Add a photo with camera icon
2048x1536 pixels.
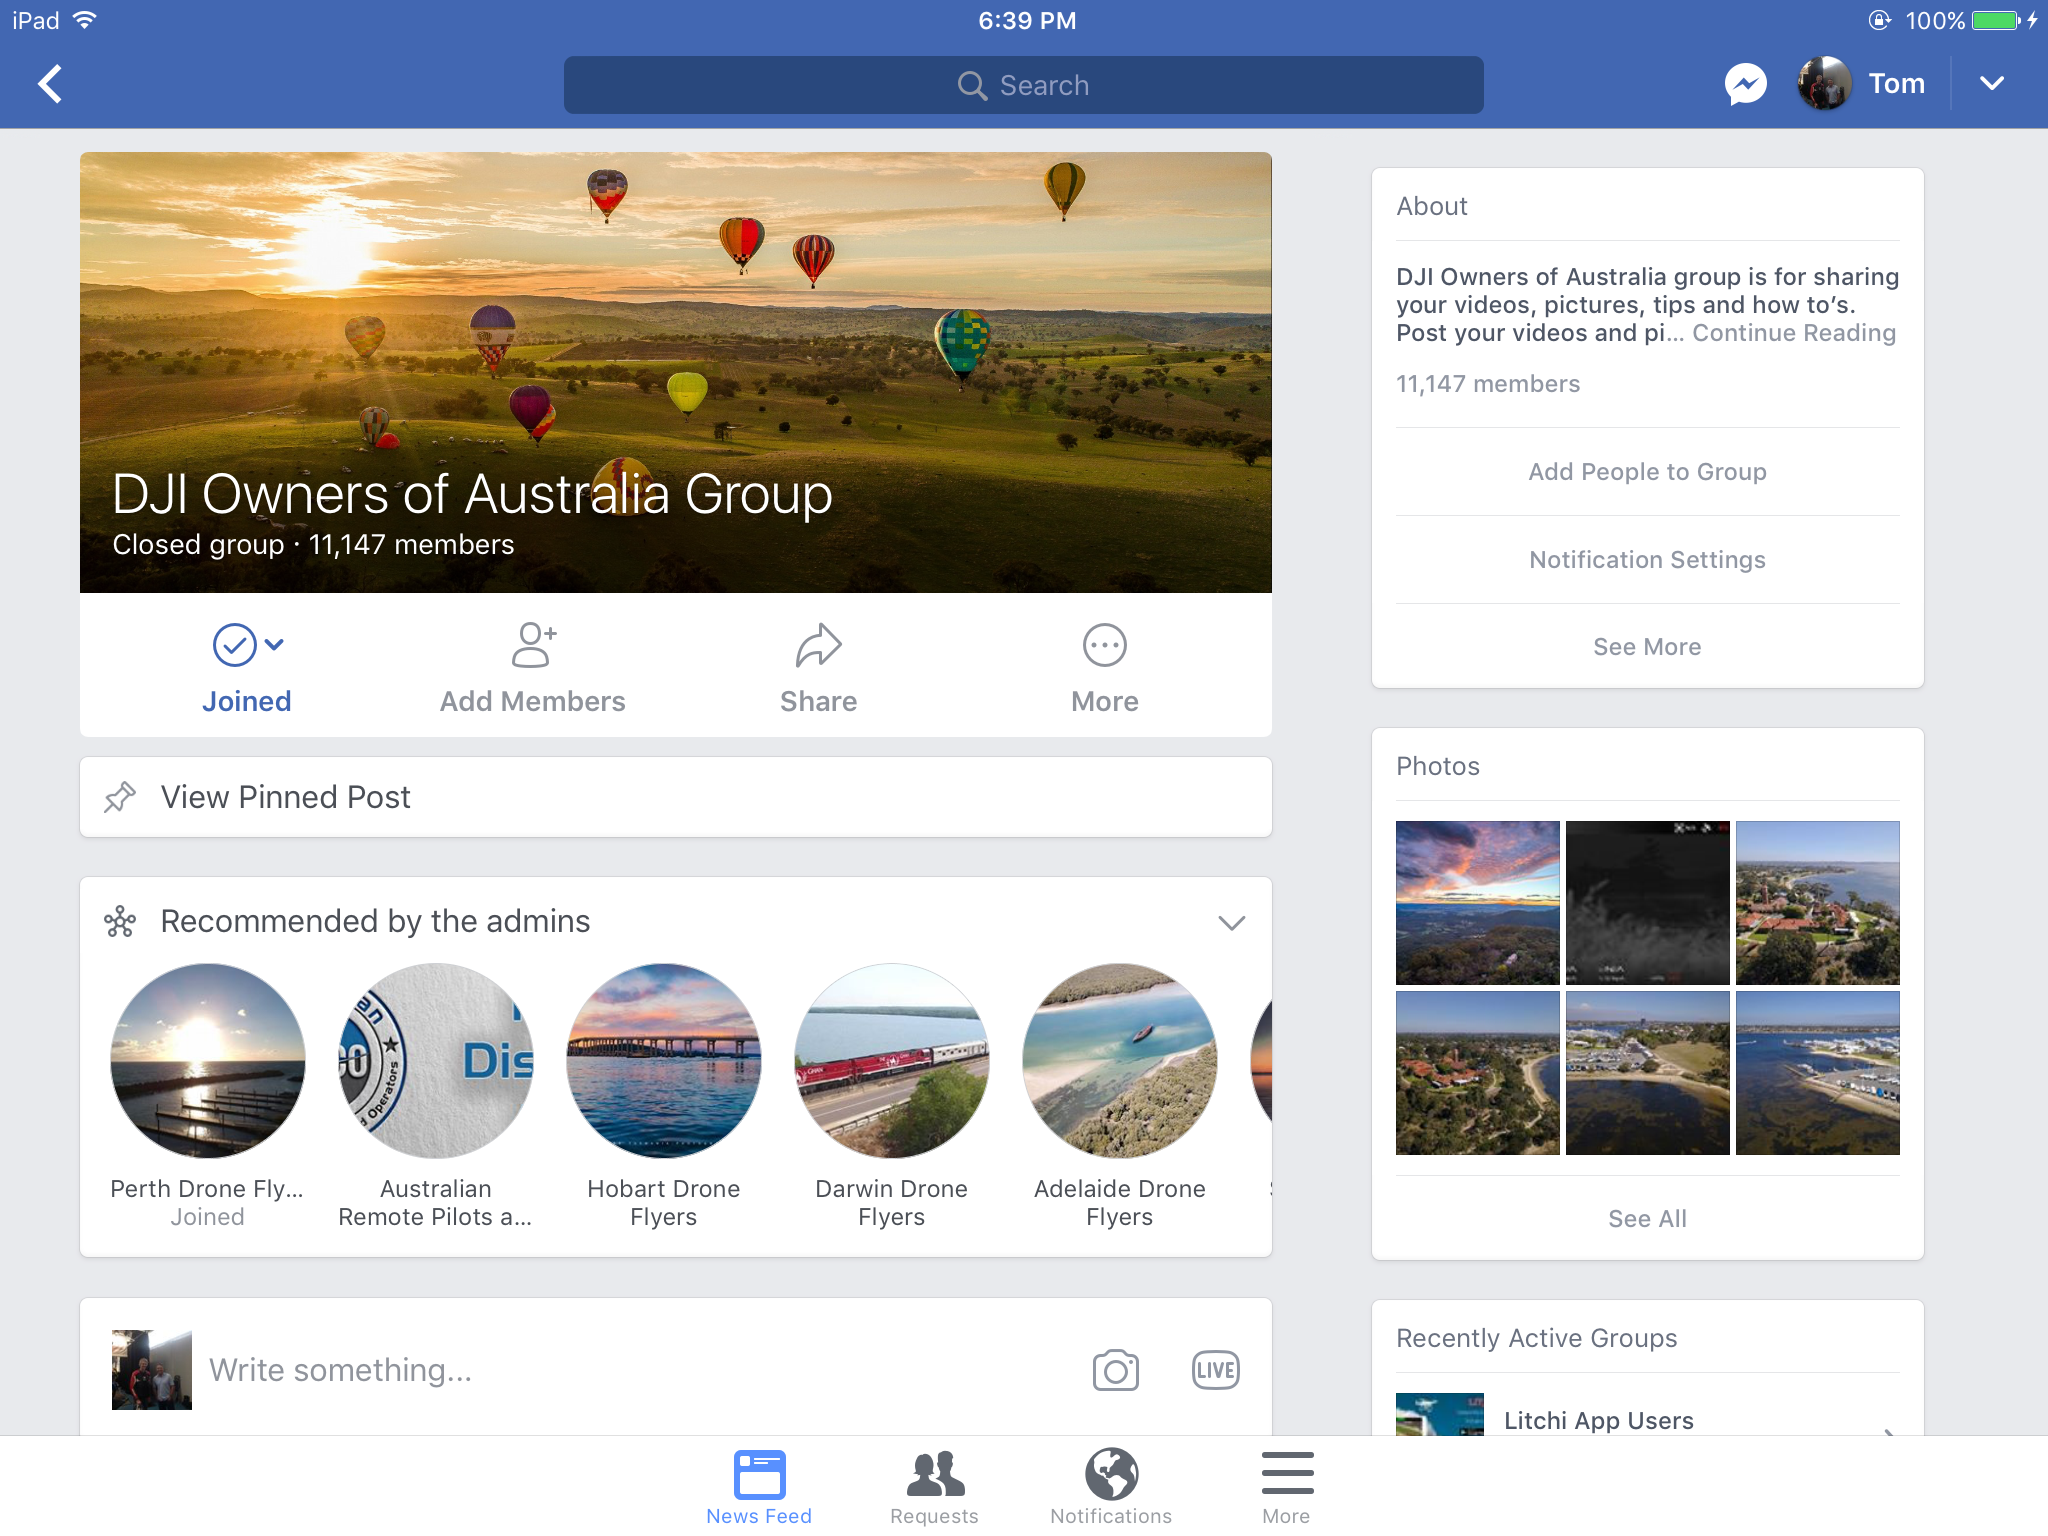coord(1115,1370)
